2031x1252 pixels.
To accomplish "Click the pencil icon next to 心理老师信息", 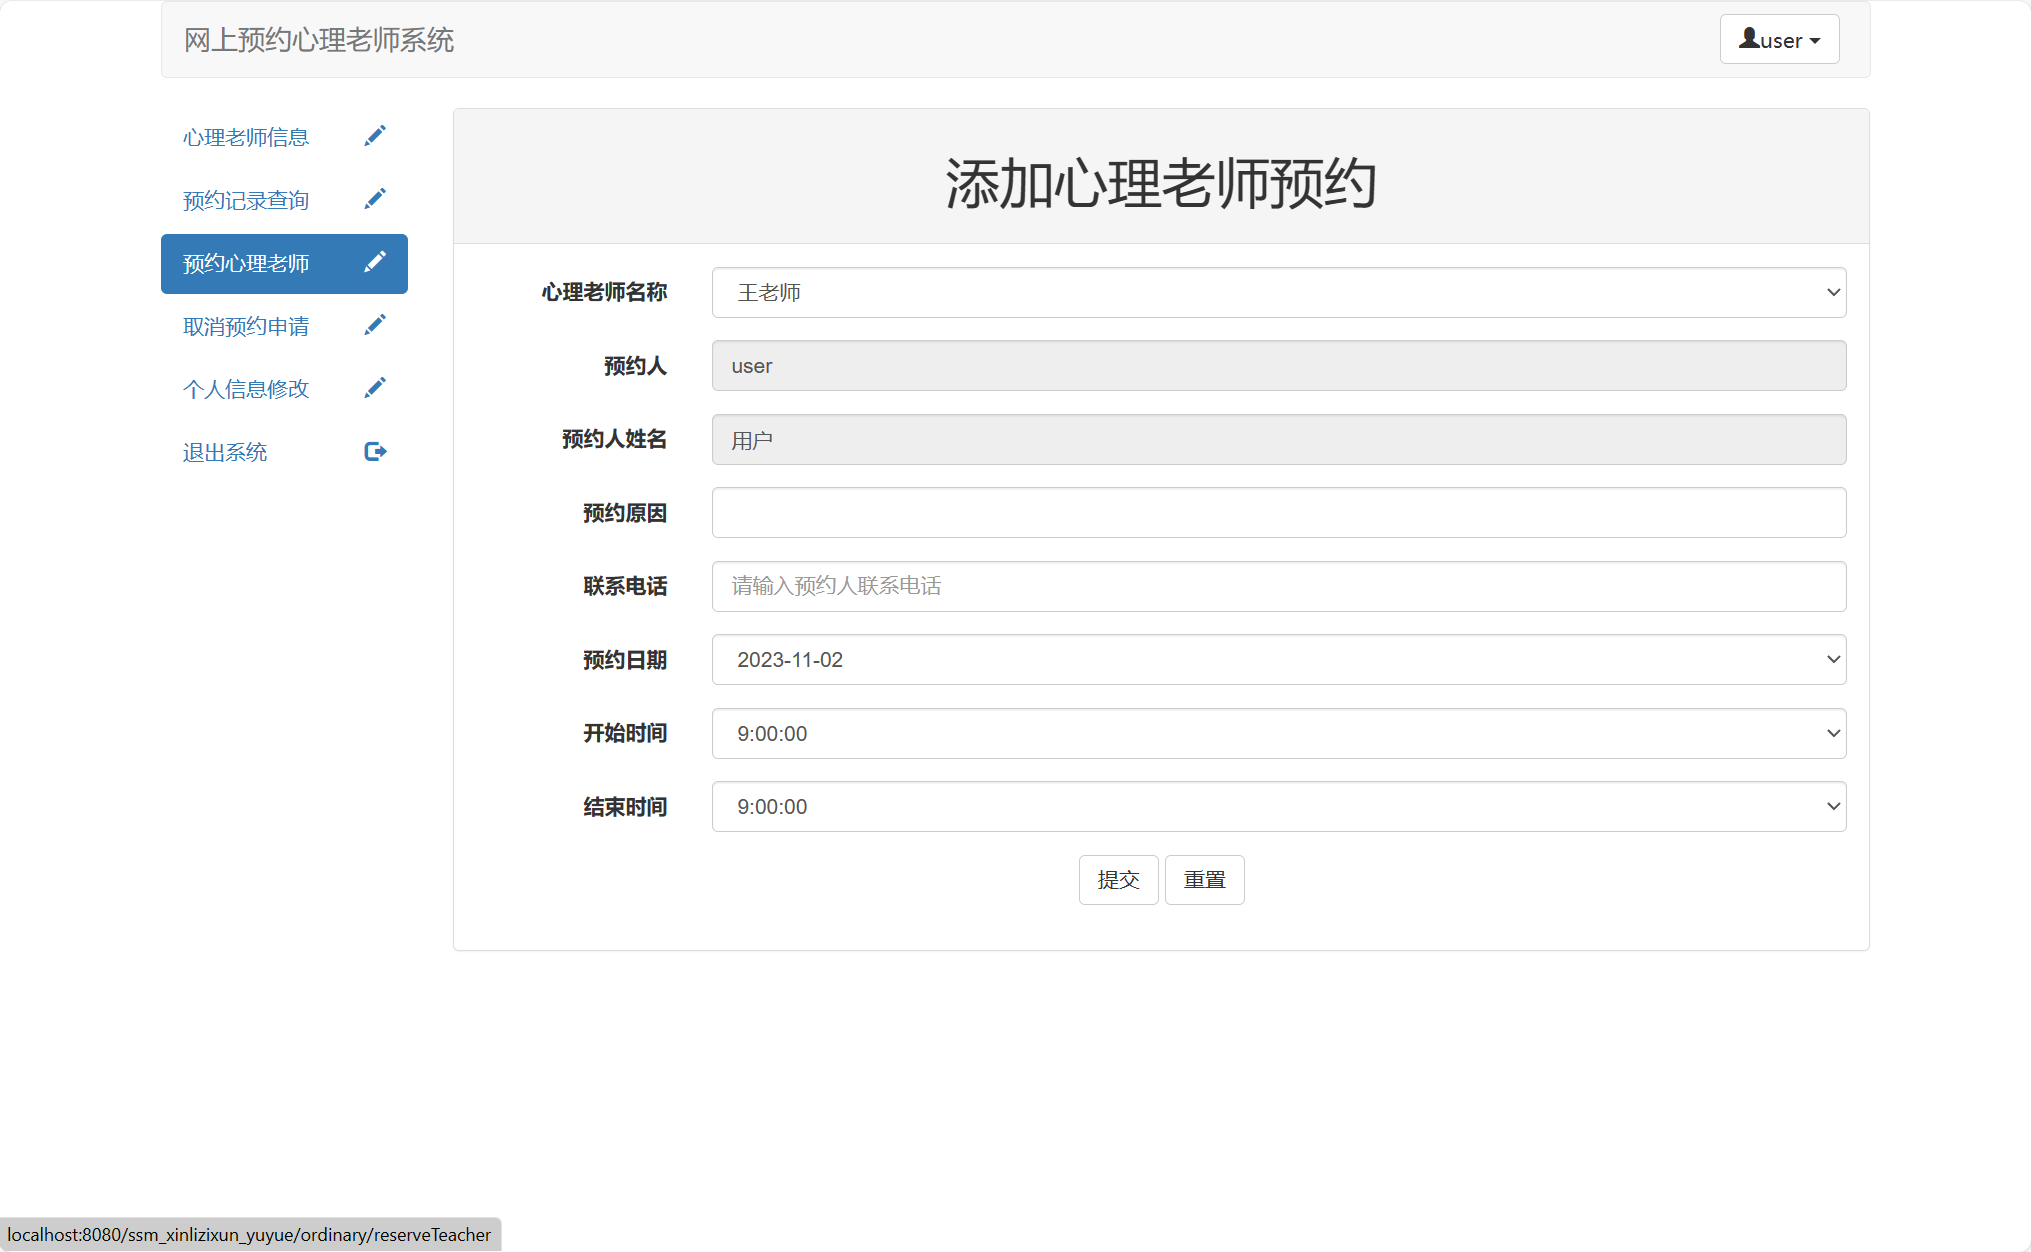I will 375,135.
